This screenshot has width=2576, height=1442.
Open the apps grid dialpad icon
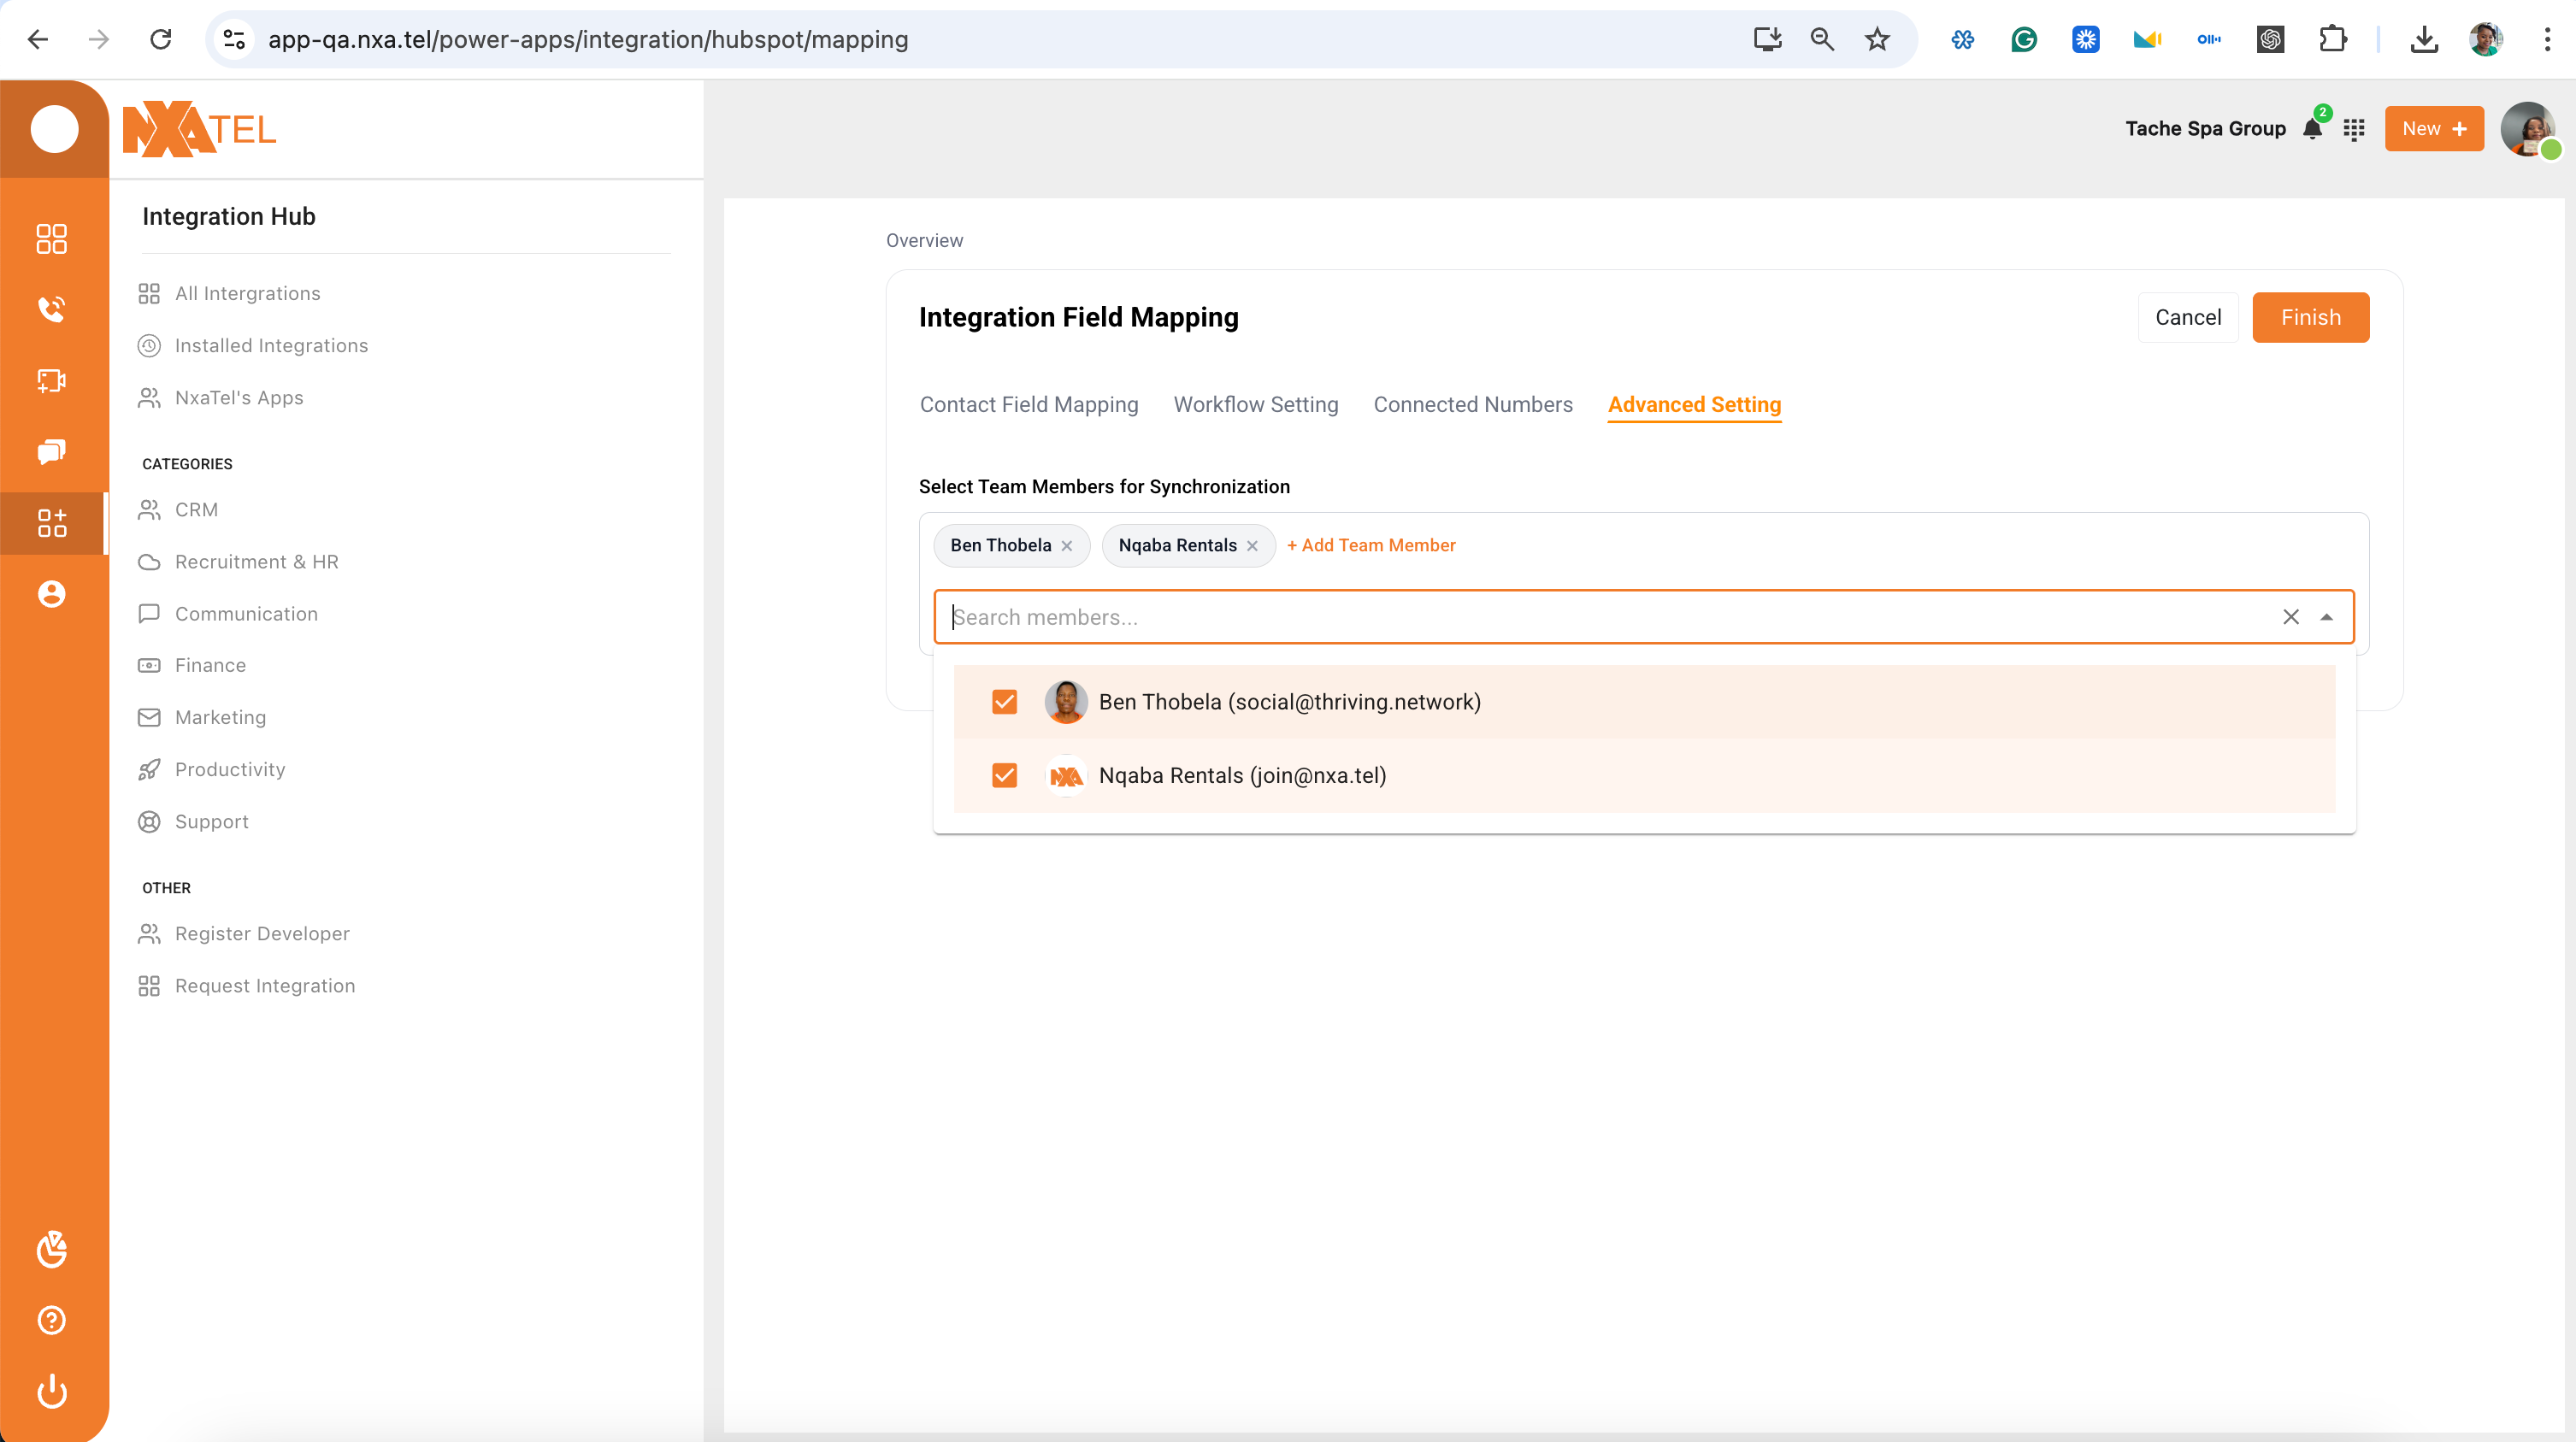click(2354, 129)
